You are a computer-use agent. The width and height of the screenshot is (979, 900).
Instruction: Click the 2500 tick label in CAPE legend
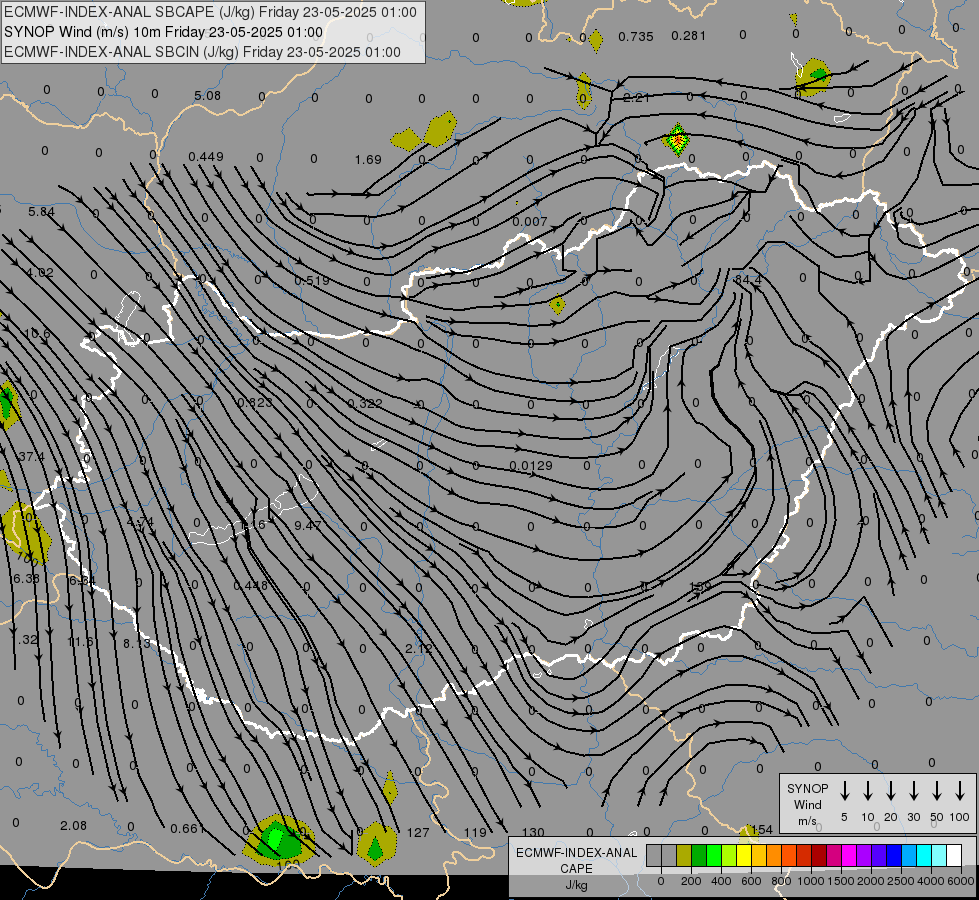tap(900, 881)
